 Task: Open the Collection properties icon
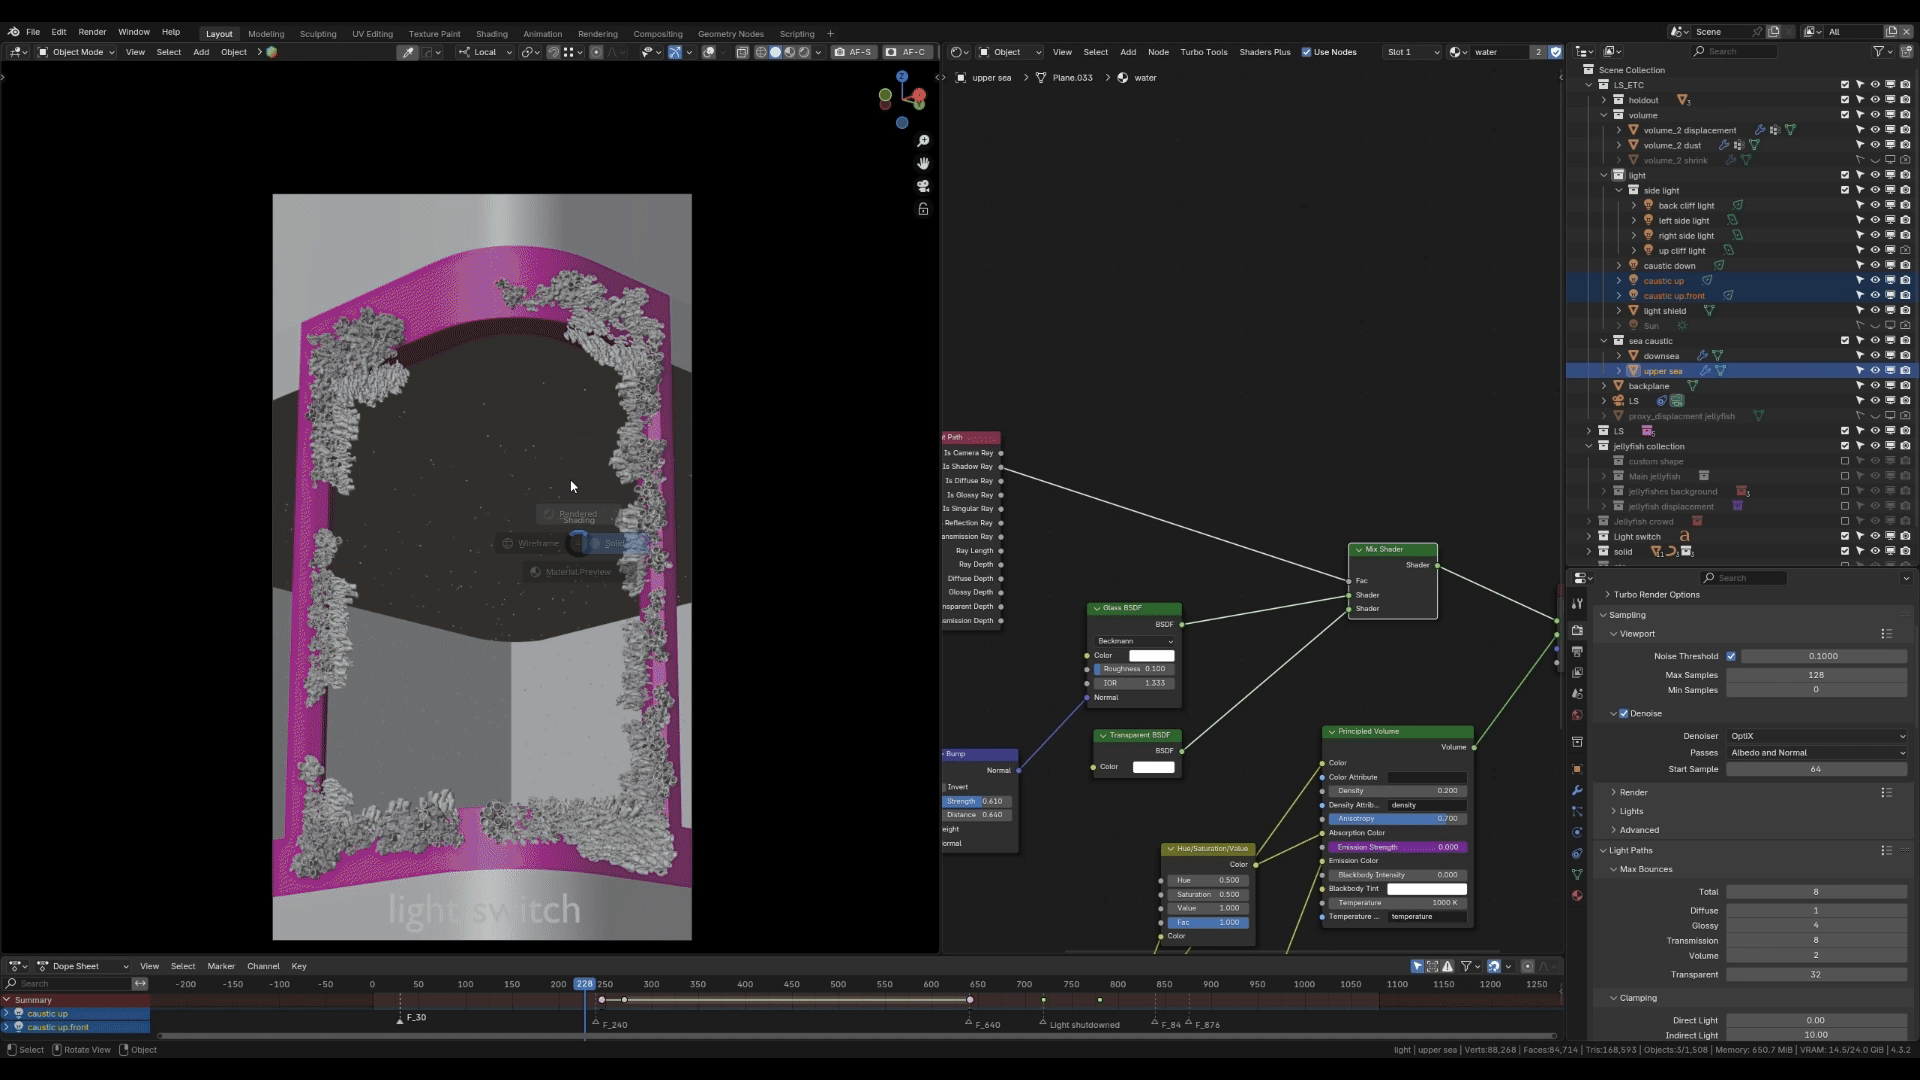coord(1577,742)
